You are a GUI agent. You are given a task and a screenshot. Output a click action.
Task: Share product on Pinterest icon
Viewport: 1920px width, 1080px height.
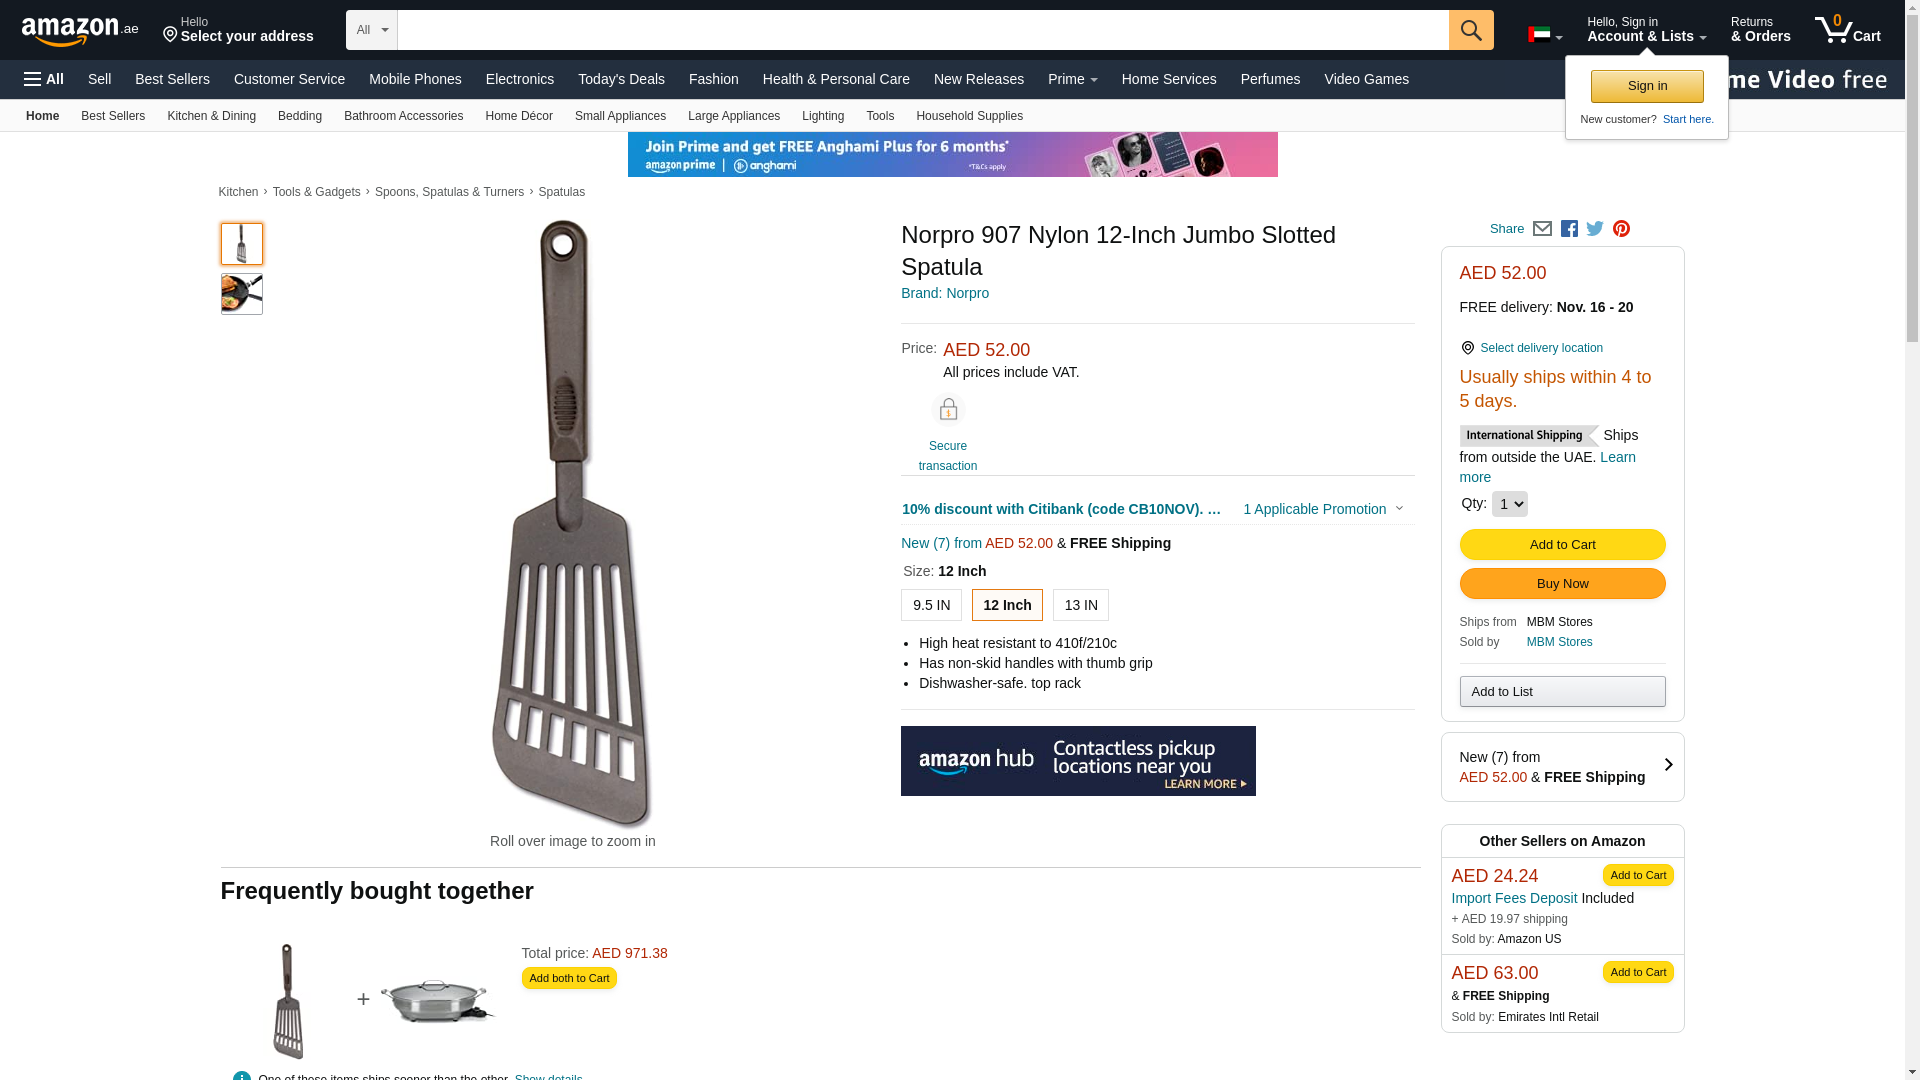point(1621,229)
